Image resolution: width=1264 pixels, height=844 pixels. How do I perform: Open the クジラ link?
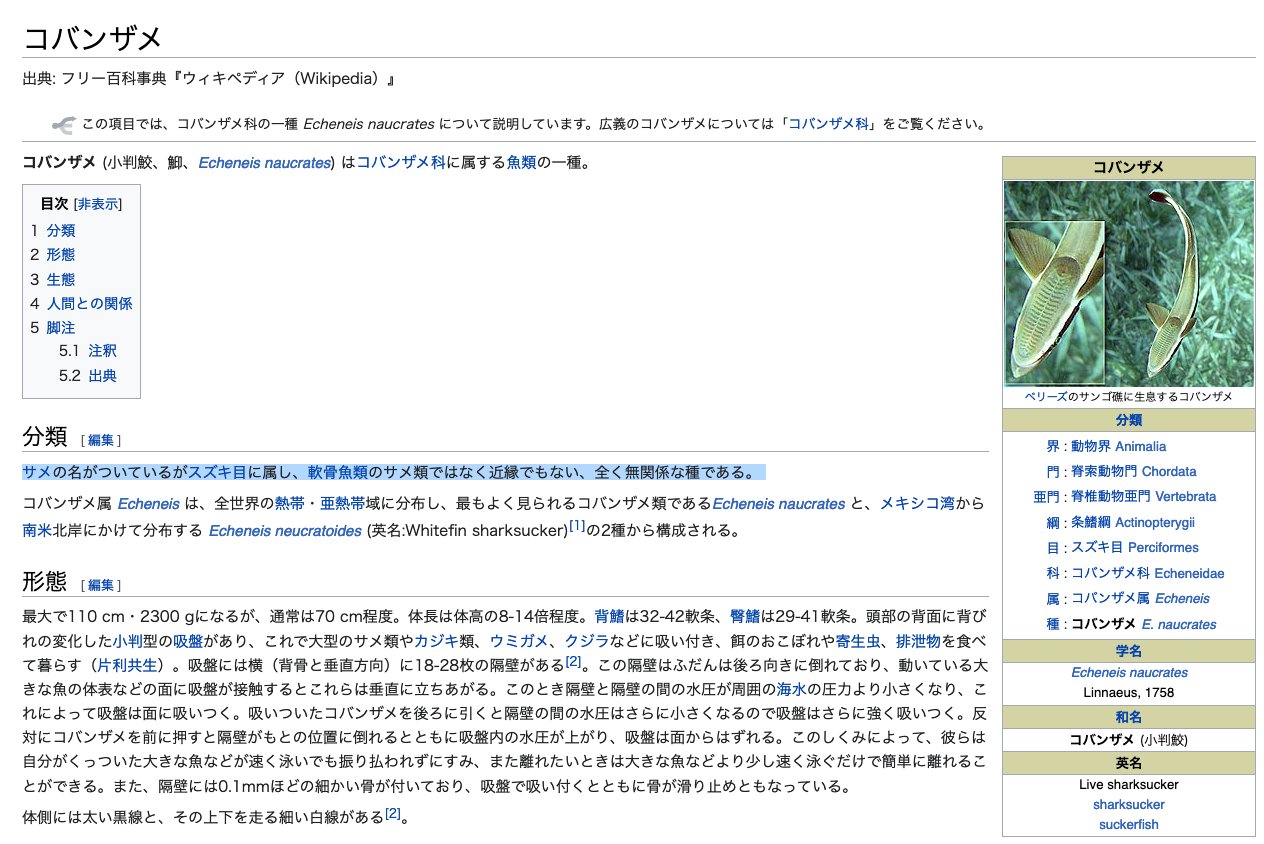pos(587,640)
